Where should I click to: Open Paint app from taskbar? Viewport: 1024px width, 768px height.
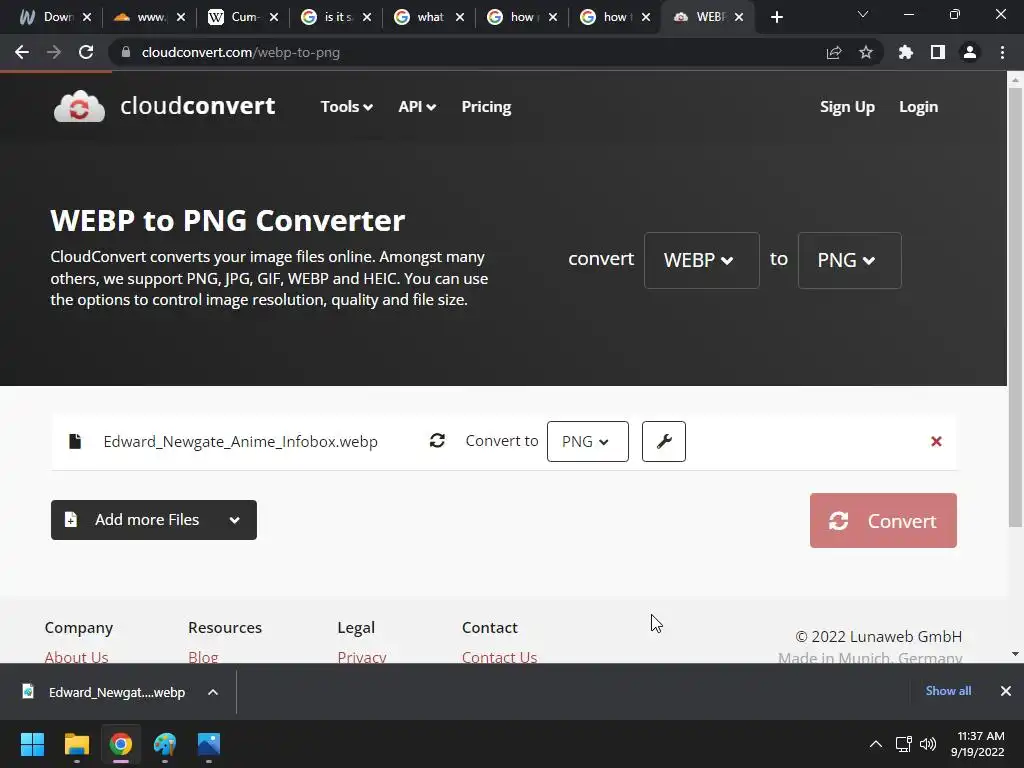coord(165,744)
